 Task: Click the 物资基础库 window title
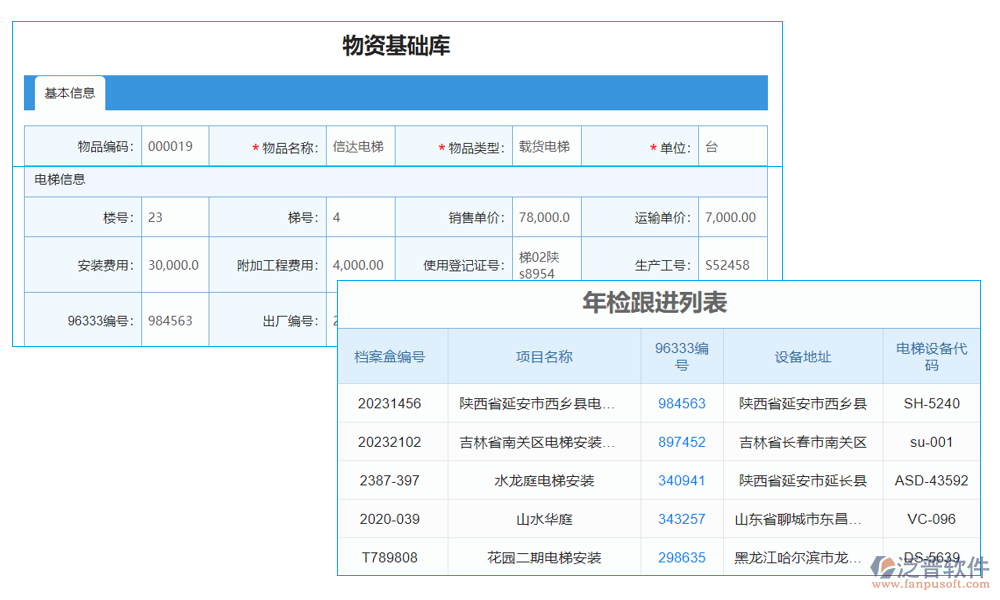click(395, 45)
